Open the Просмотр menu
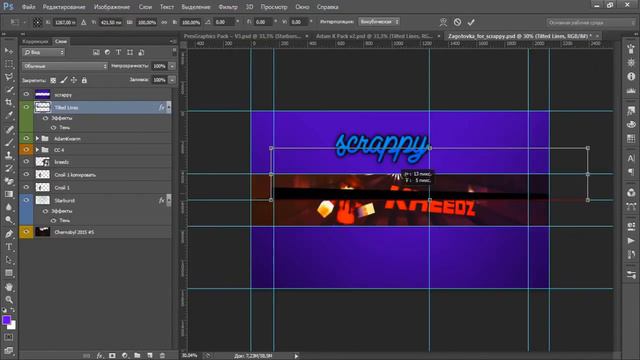This screenshot has height=360, width=640. 274,7
